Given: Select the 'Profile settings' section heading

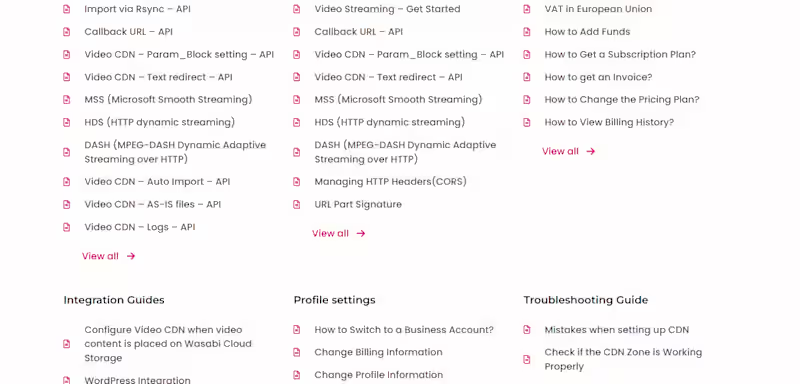Looking at the screenshot, I should tap(334, 300).
